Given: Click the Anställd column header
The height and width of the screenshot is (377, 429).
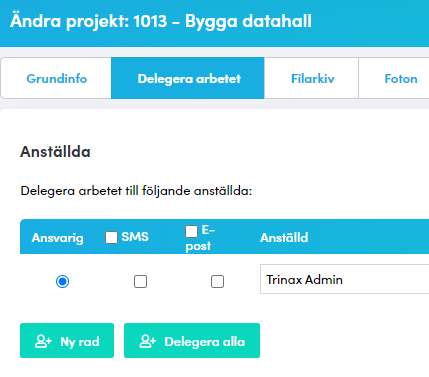Looking at the screenshot, I should [x=284, y=238].
